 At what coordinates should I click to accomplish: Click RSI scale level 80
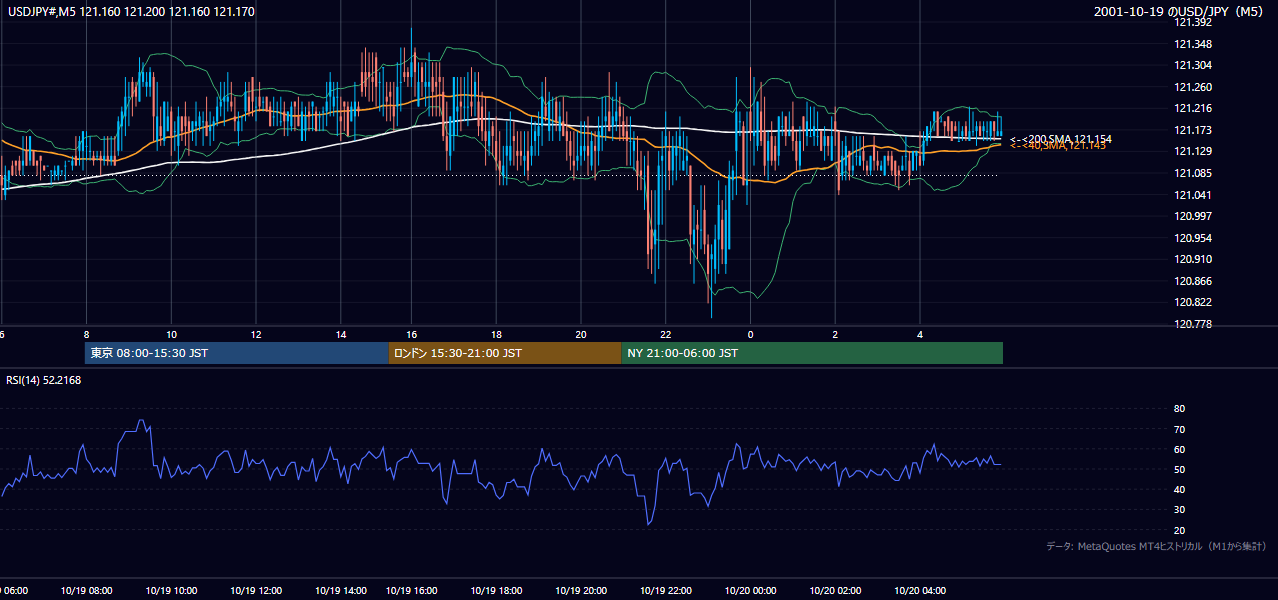tap(1179, 409)
